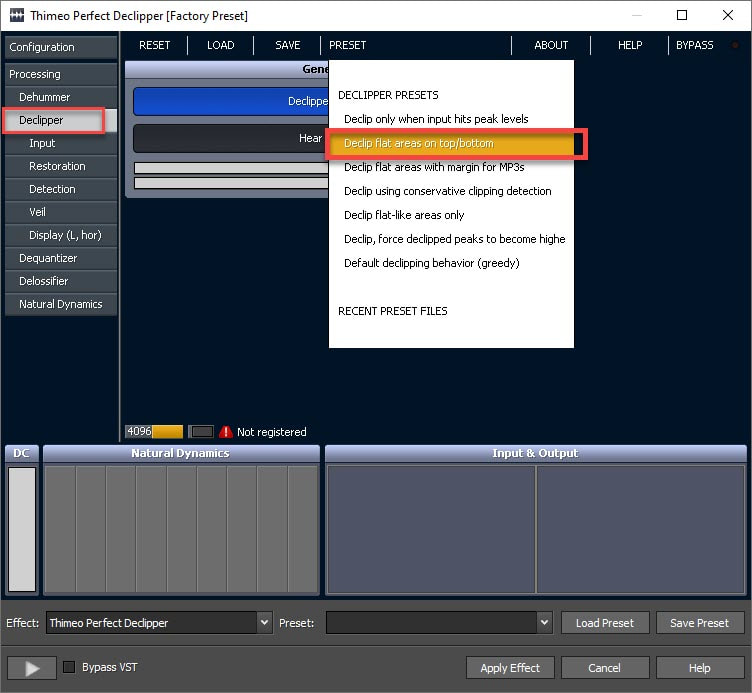Open the HELP menu item at top
The width and height of the screenshot is (752, 693).
[630, 45]
